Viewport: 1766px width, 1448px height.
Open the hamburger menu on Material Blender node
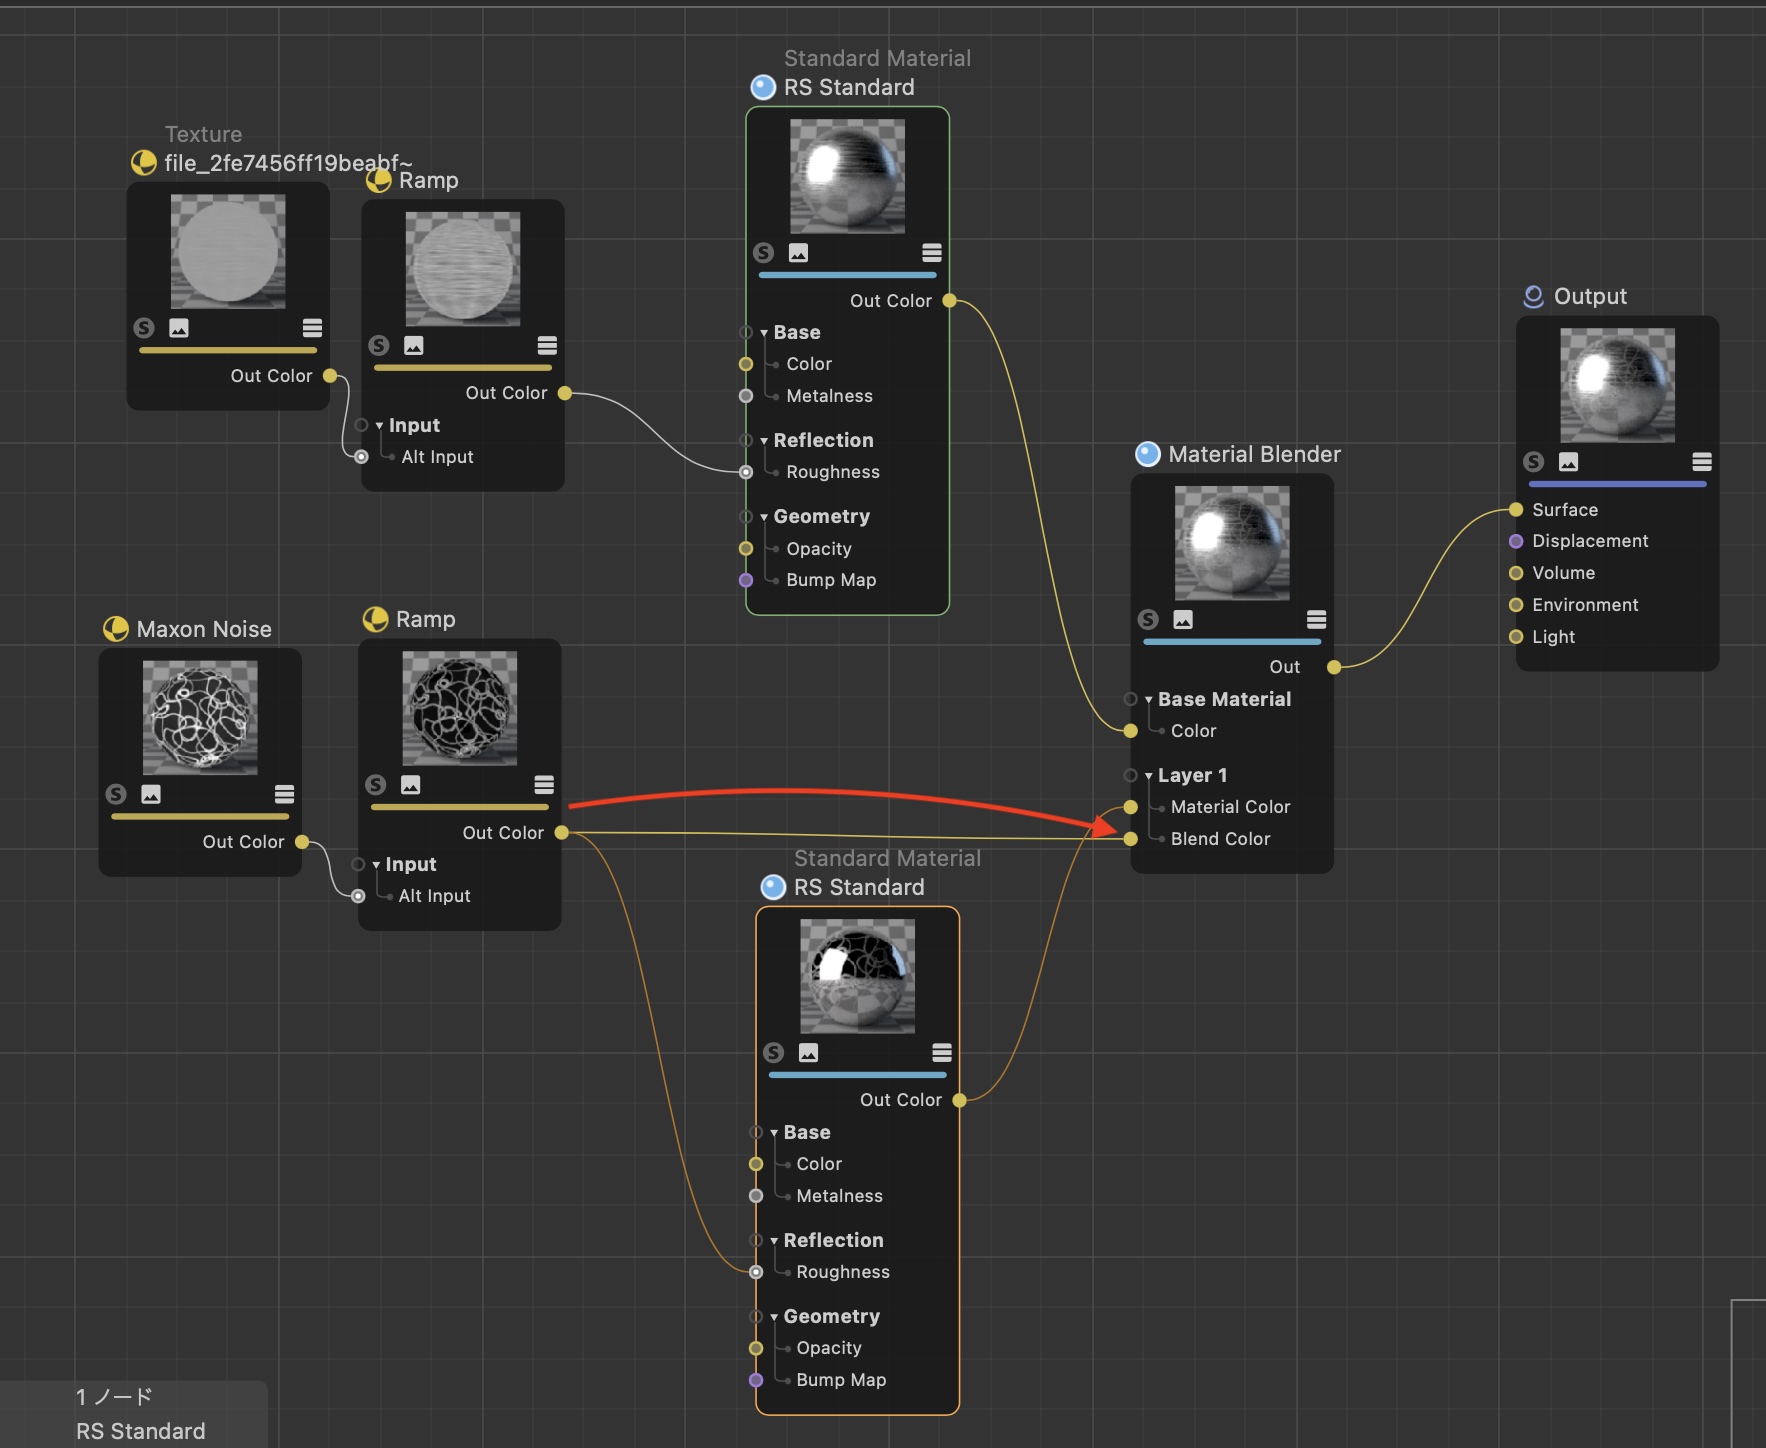[1316, 620]
